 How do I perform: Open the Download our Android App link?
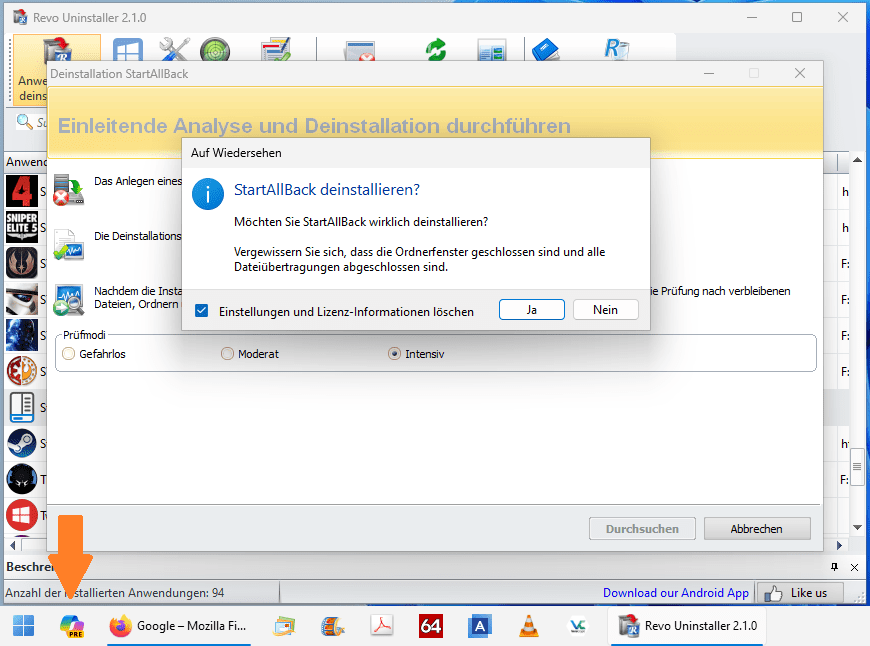click(x=675, y=593)
